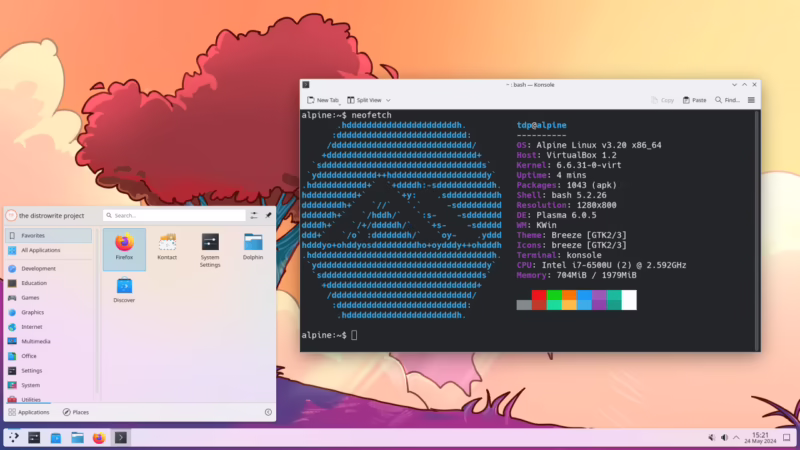Click the Konsole vertical scrollbar
The width and height of the screenshot is (800, 450).
point(757,230)
